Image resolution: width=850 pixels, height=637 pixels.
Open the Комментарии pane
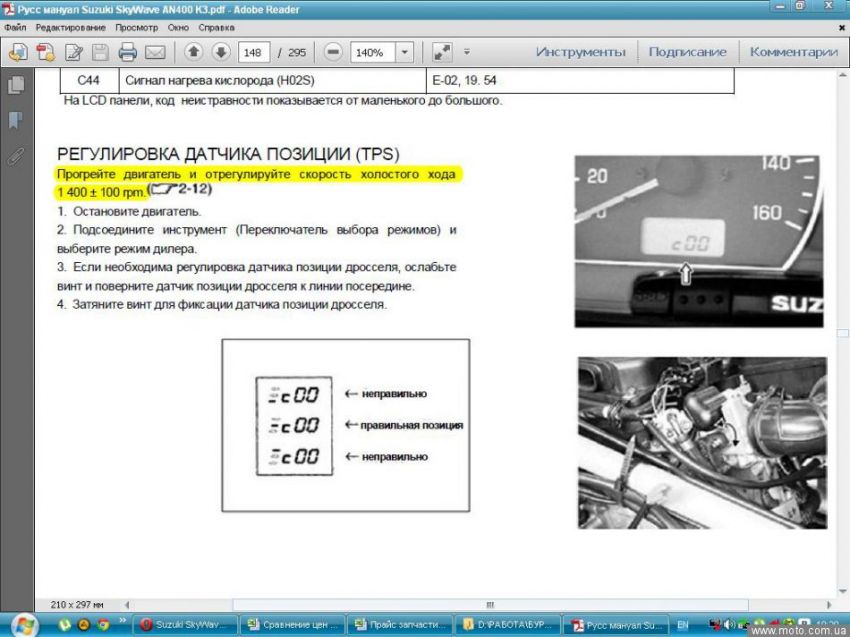tap(793, 52)
